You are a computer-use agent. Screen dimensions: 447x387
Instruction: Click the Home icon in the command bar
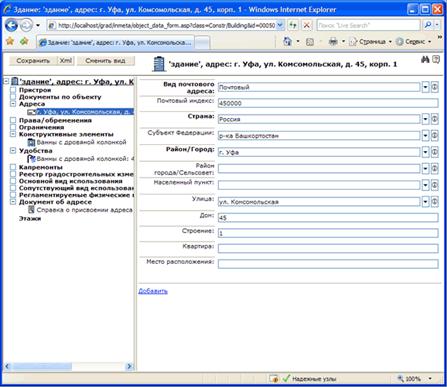(287, 42)
